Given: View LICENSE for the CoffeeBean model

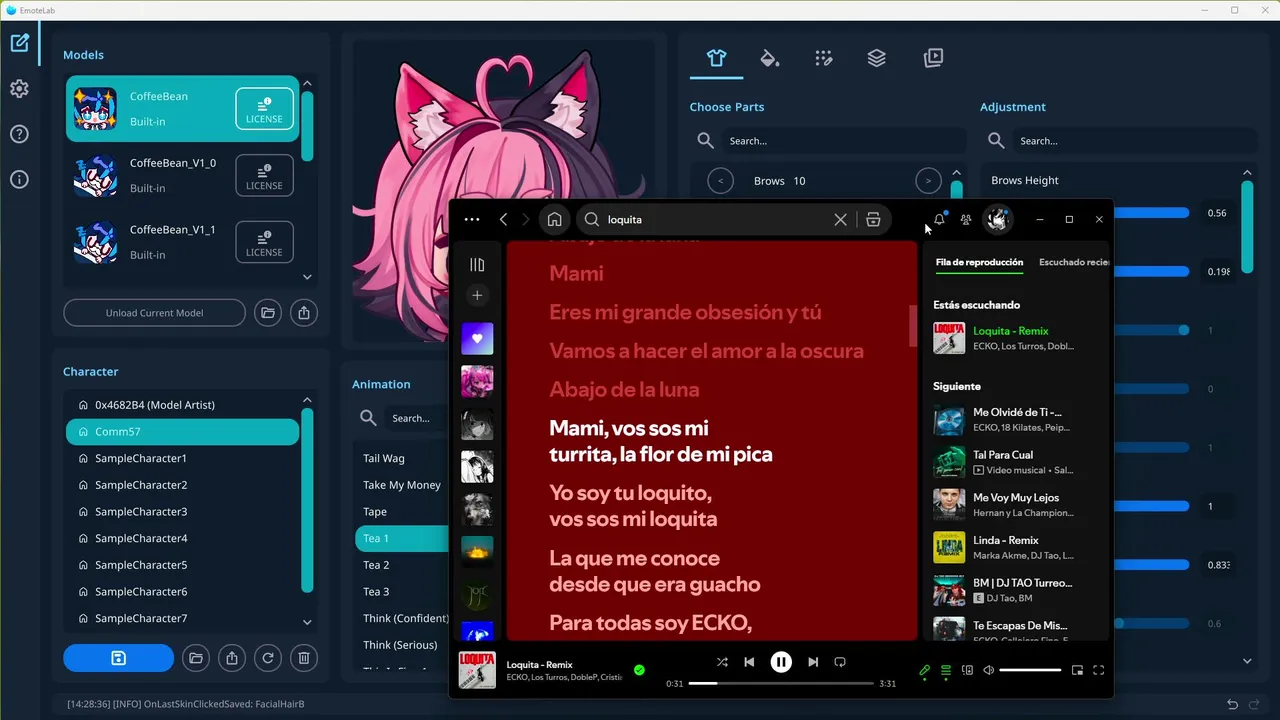Looking at the screenshot, I should pyautogui.click(x=264, y=109).
